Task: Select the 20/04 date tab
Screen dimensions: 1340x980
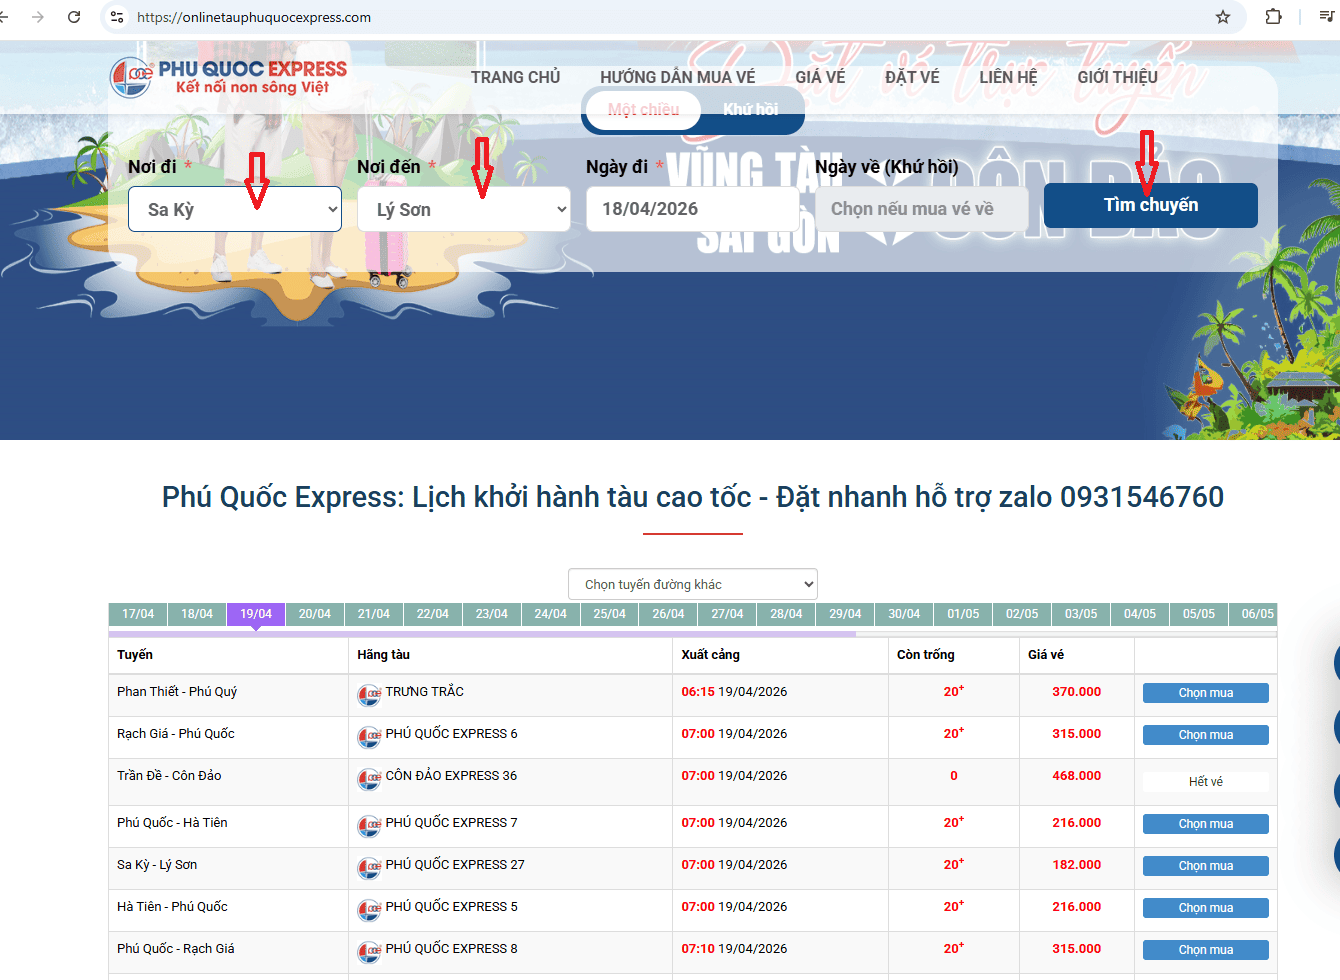Action: tap(314, 614)
